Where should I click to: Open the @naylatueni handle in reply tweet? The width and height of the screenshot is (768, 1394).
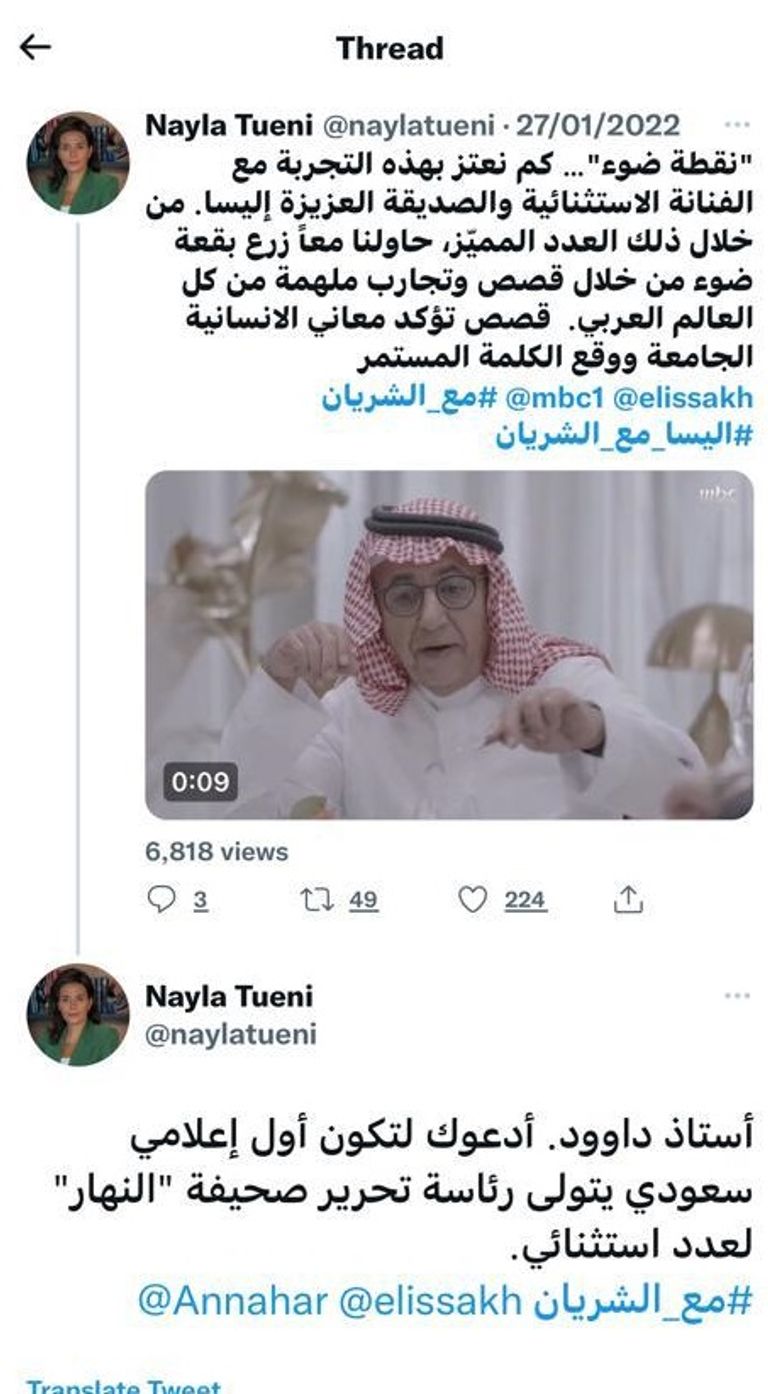pyautogui.click(x=231, y=1034)
